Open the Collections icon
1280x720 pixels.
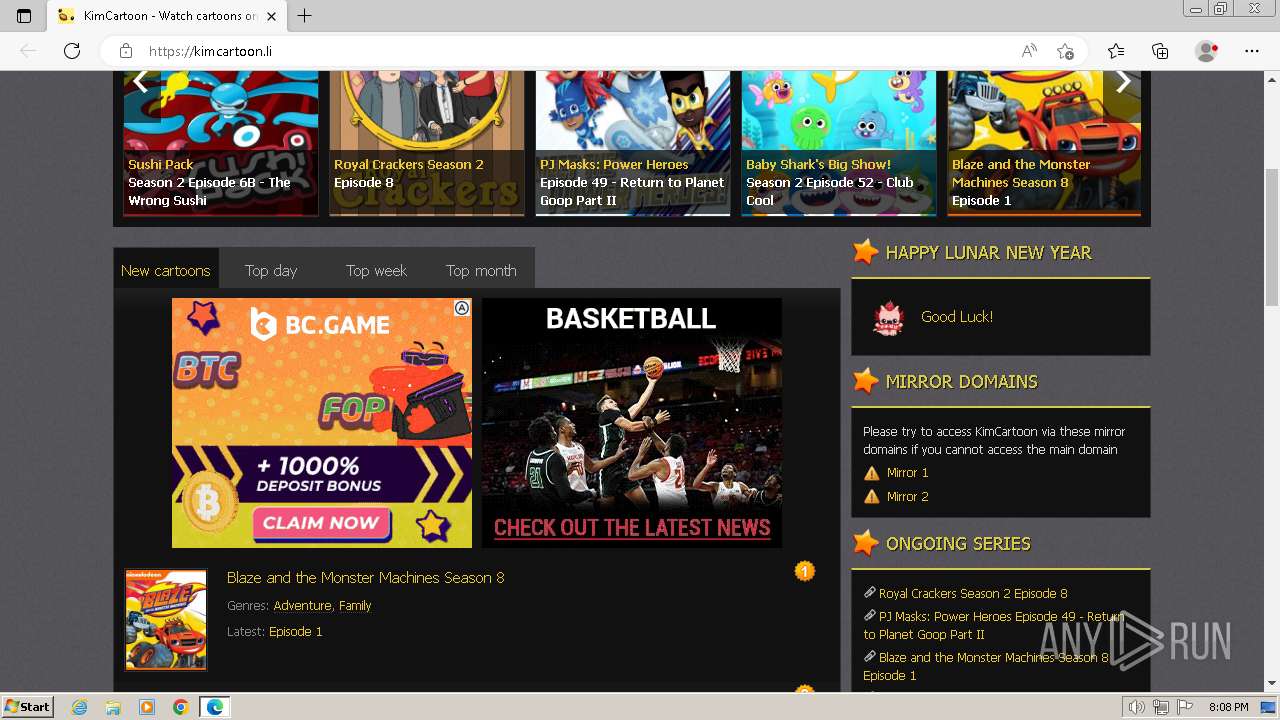point(1160,51)
